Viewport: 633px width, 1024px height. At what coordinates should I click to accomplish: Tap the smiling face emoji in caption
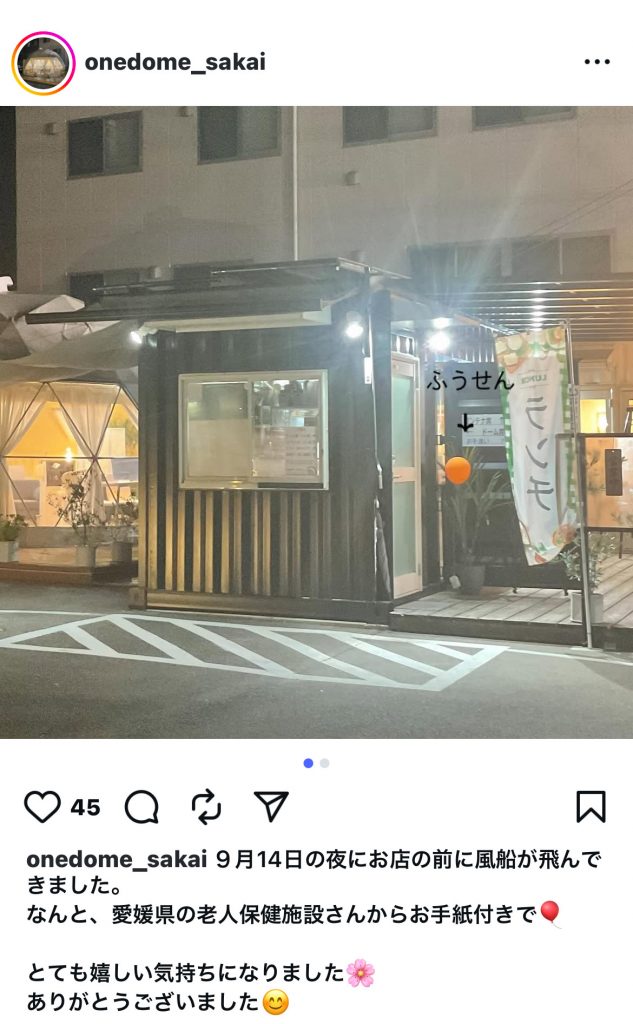276,1002
